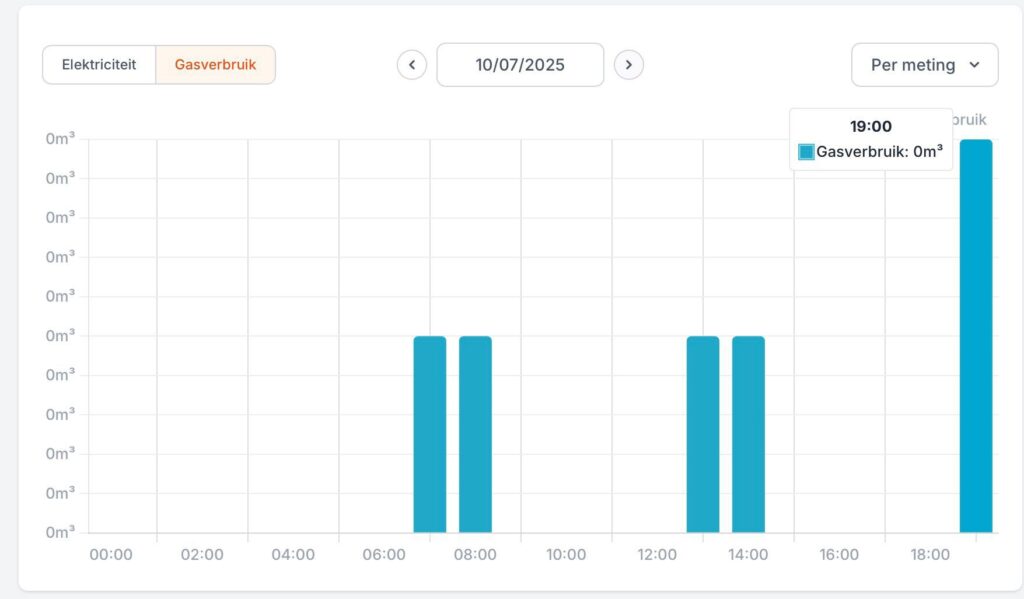Switch to the Elektriciteit tab

click(x=99, y=65)
